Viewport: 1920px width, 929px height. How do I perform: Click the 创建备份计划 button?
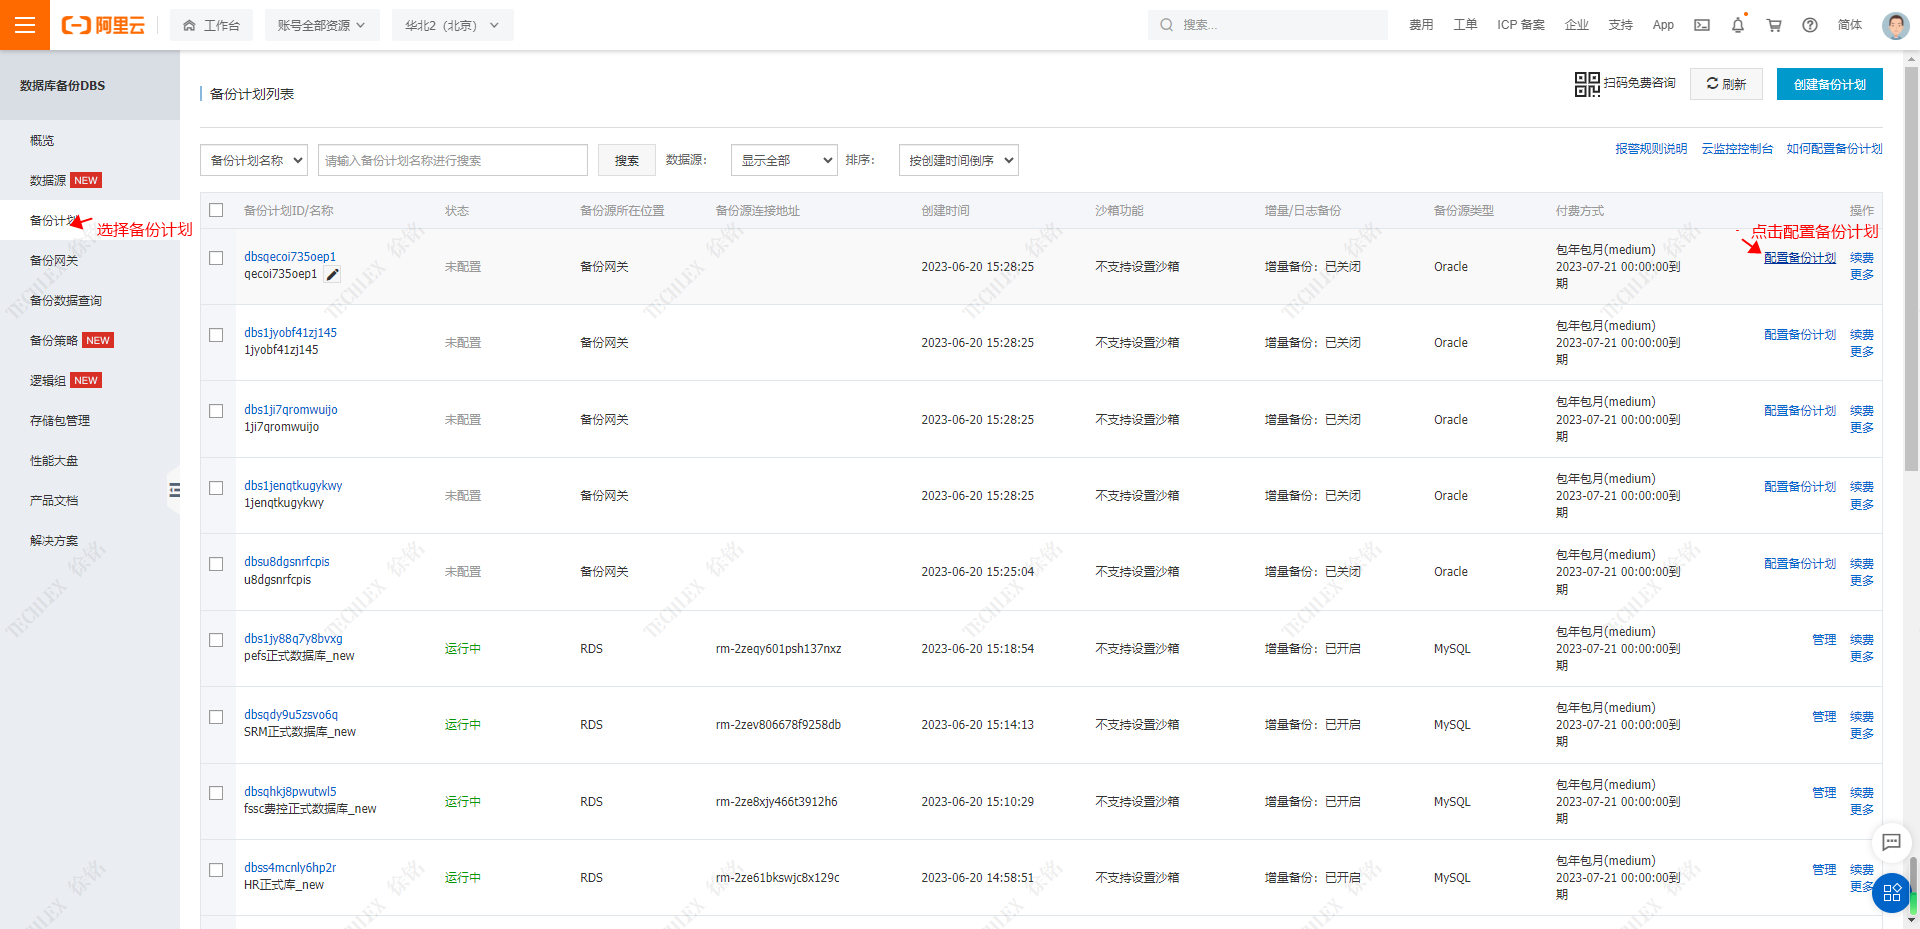click(1829, 84)
